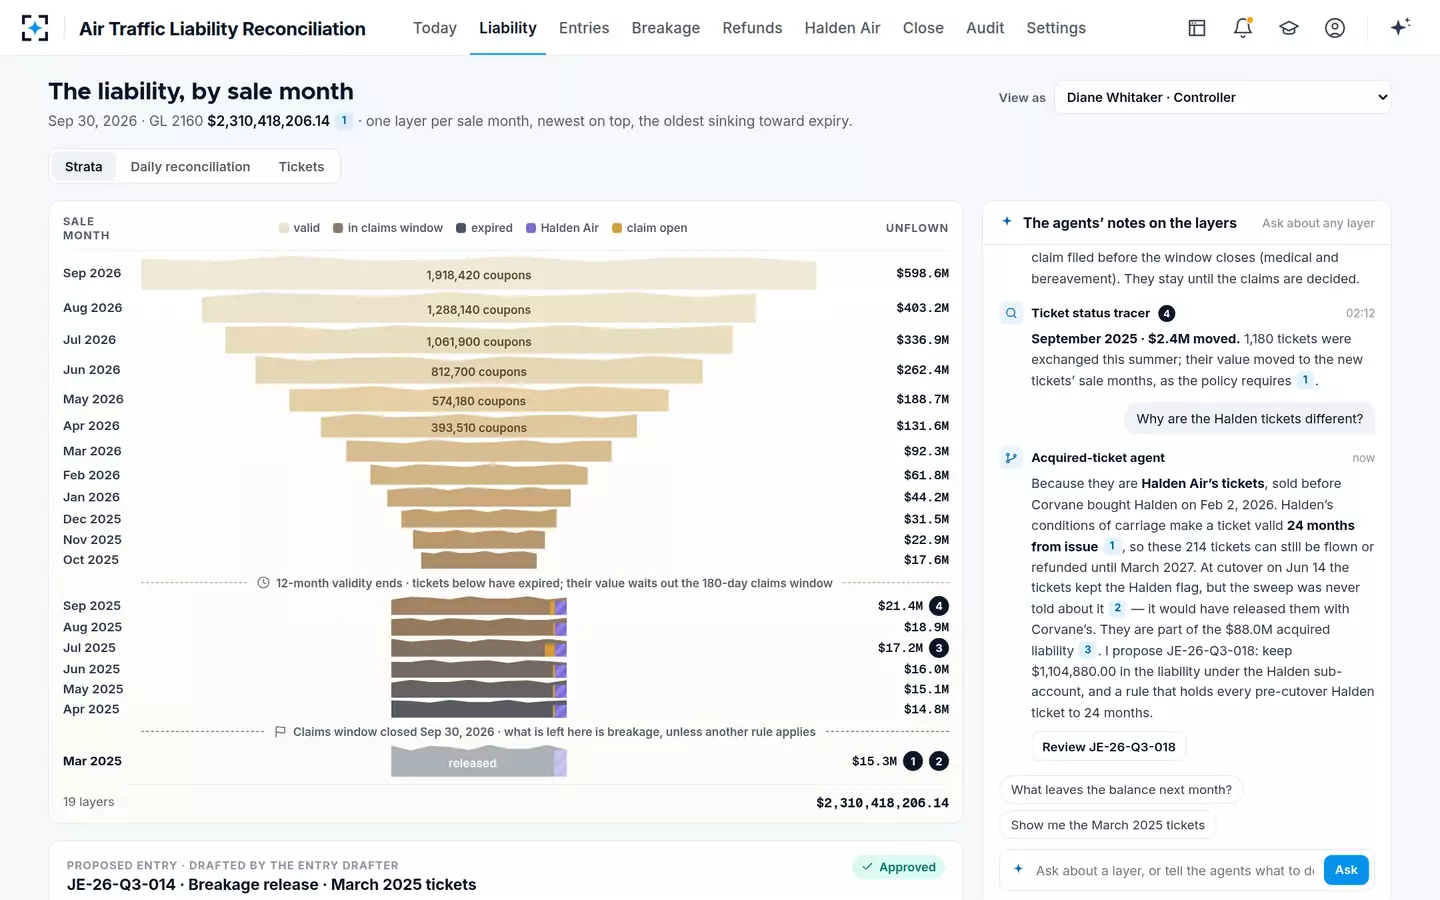The height and width of the screenshot is (900, 1440).
Task: Click note badge 4 on Sep 2025 row
Action: (x=939, y=606)
